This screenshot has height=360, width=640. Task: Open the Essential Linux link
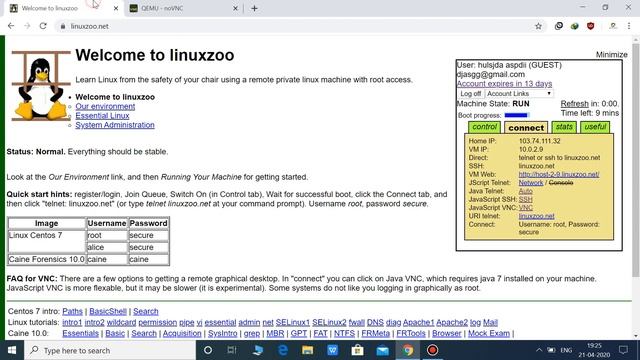(x=102, y=116)
